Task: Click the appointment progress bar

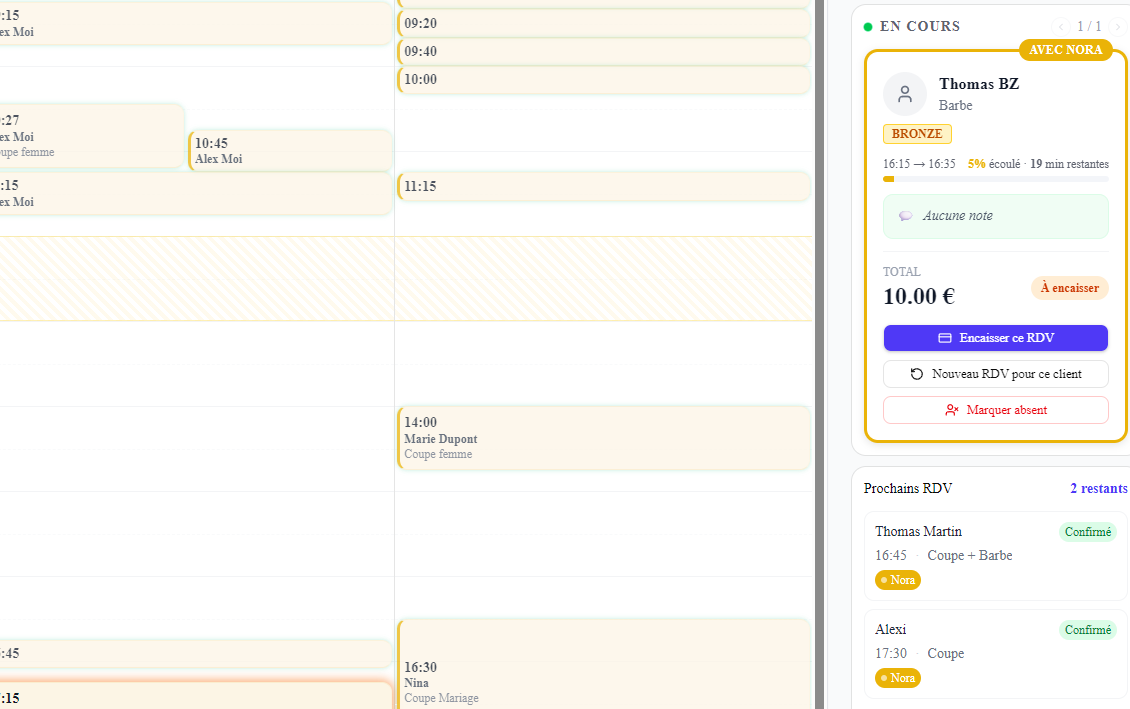Action: (995, 179)
